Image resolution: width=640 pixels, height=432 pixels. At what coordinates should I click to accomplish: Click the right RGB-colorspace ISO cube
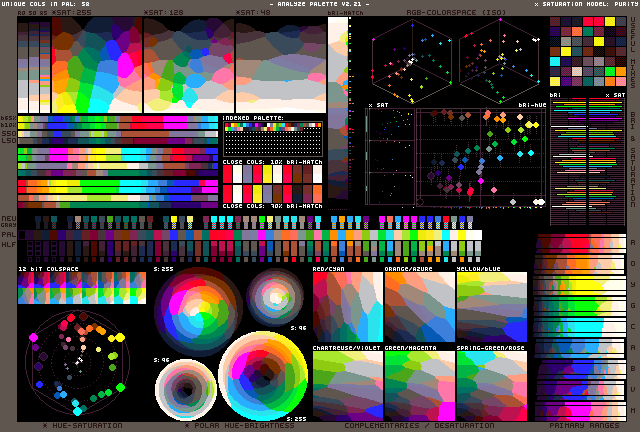tap(500, 58)
